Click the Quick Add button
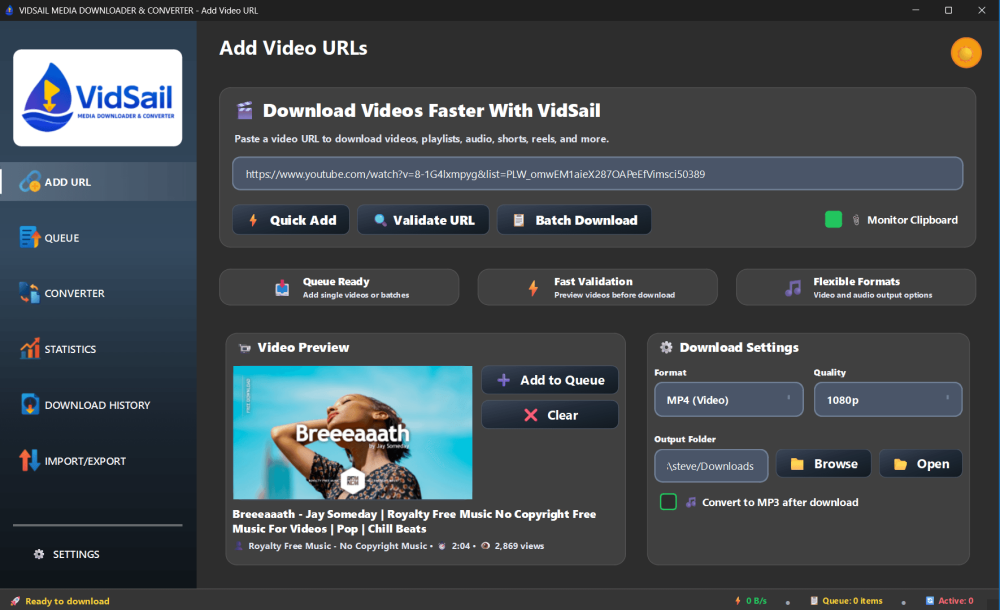This screenshot has height=610, width=1000. pos(291,220)
